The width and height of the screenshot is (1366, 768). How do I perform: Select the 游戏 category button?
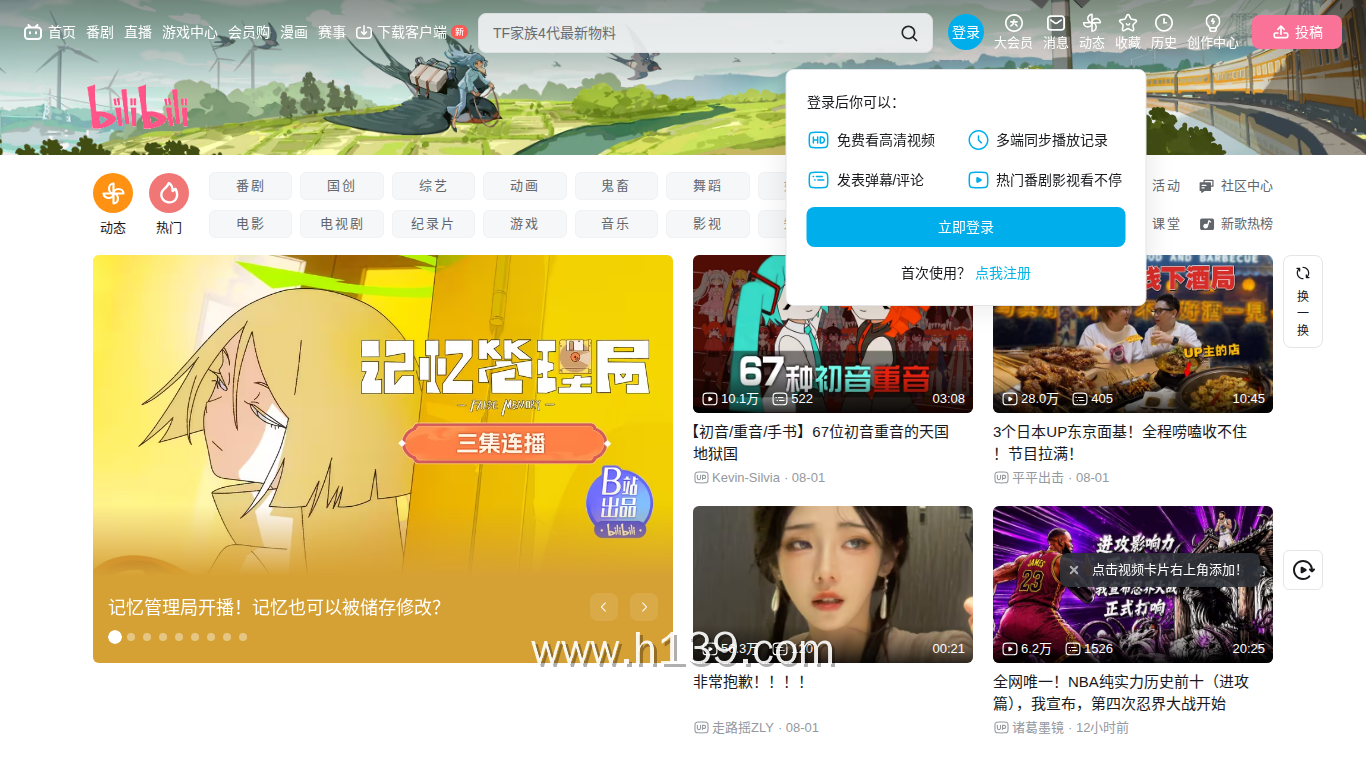click(524, 224)
